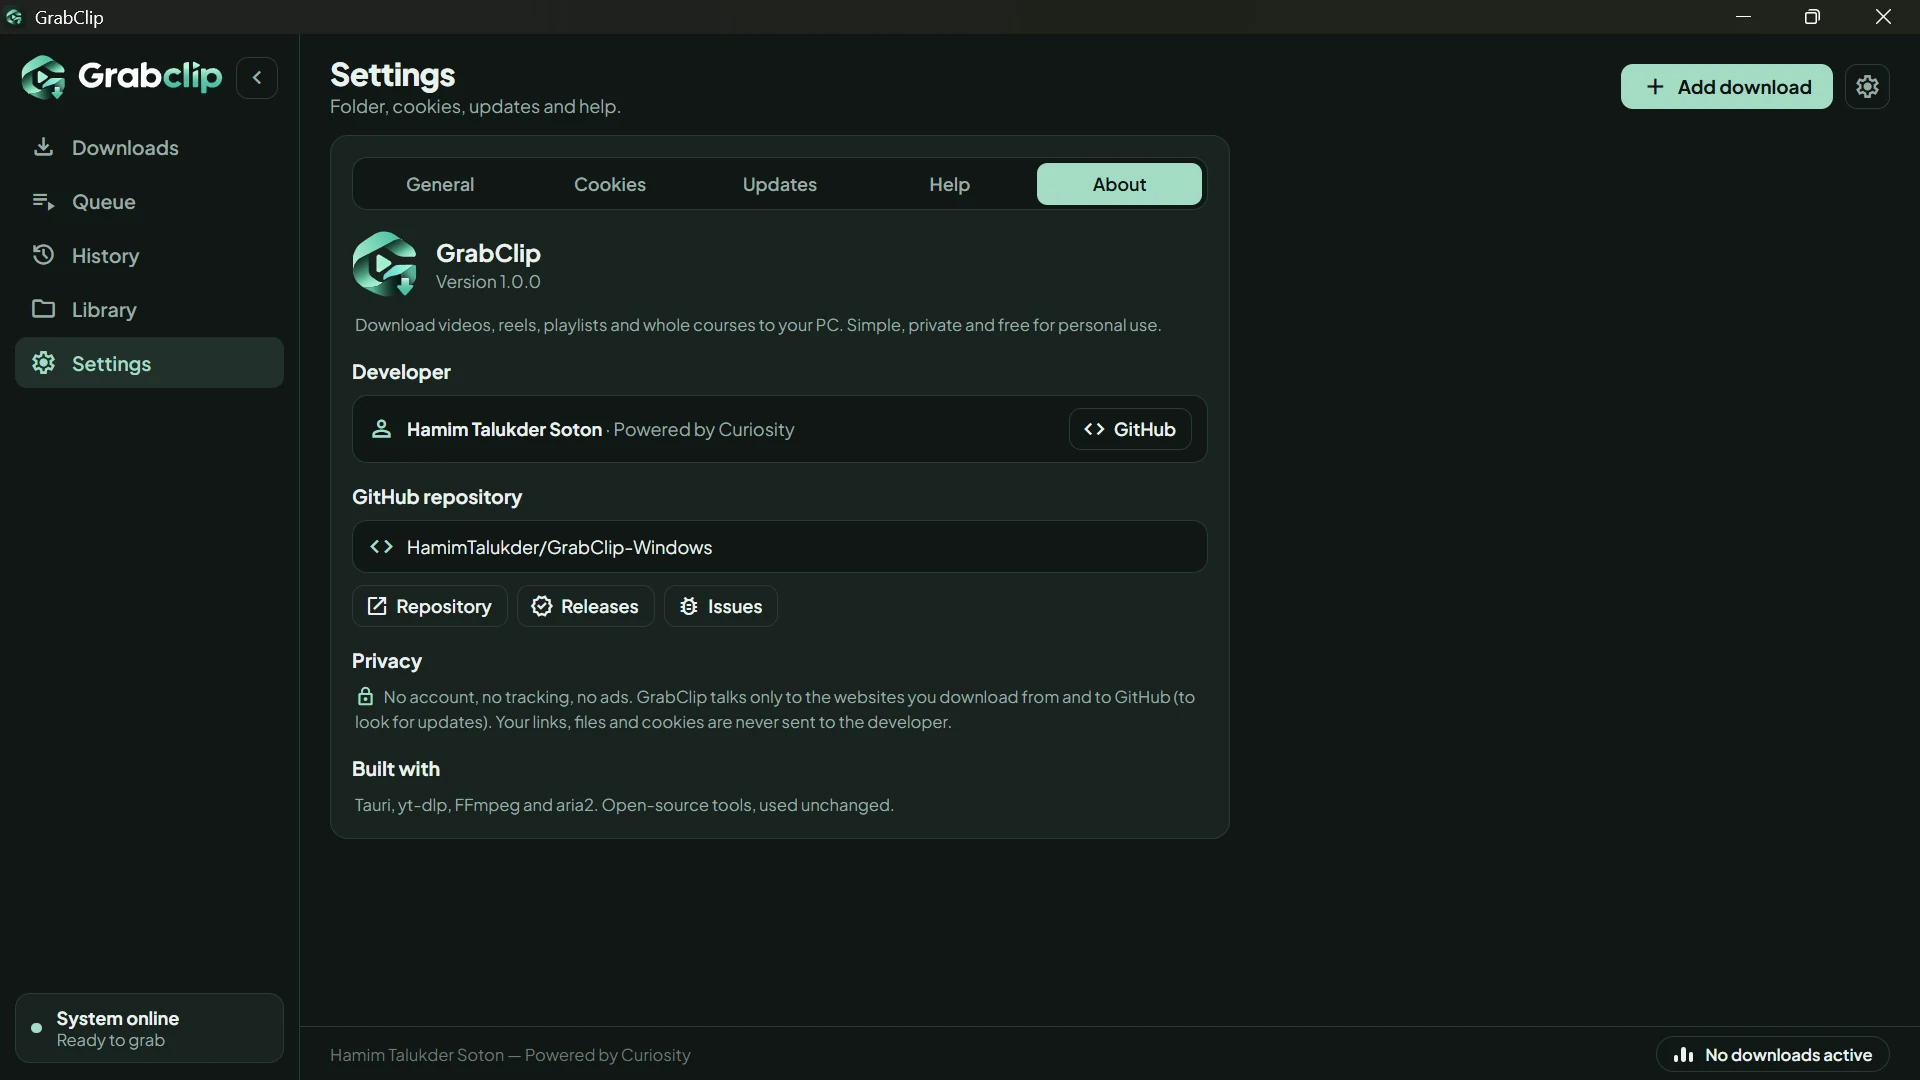Open the Releases page button
Image resolution: width=1920 pixels, height=1080 pixels.
pos(586,606)
